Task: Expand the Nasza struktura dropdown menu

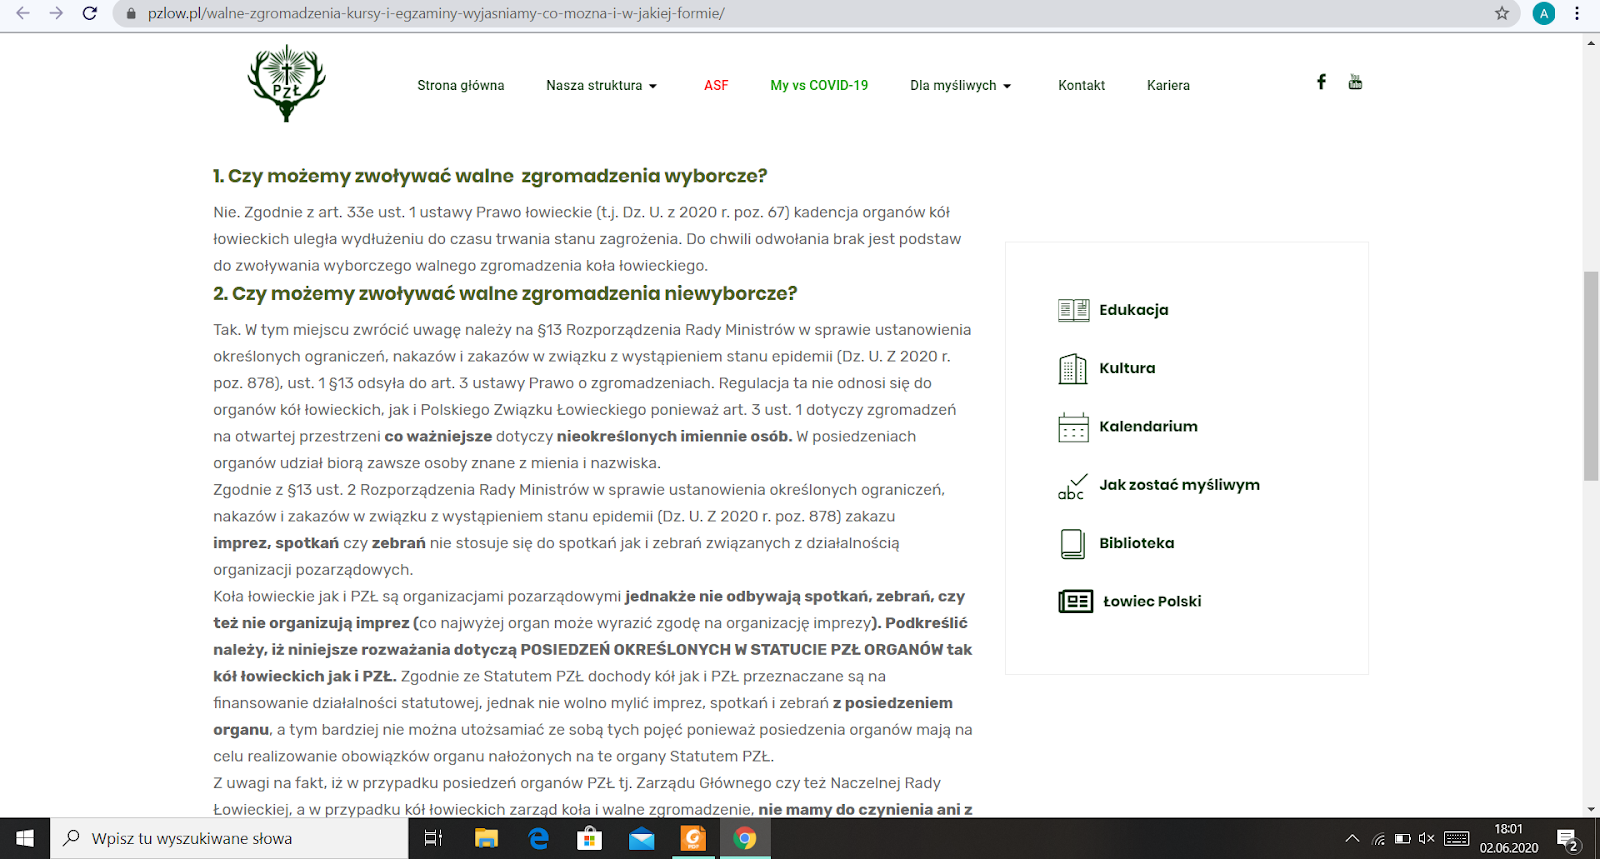Action: (602, 86)
